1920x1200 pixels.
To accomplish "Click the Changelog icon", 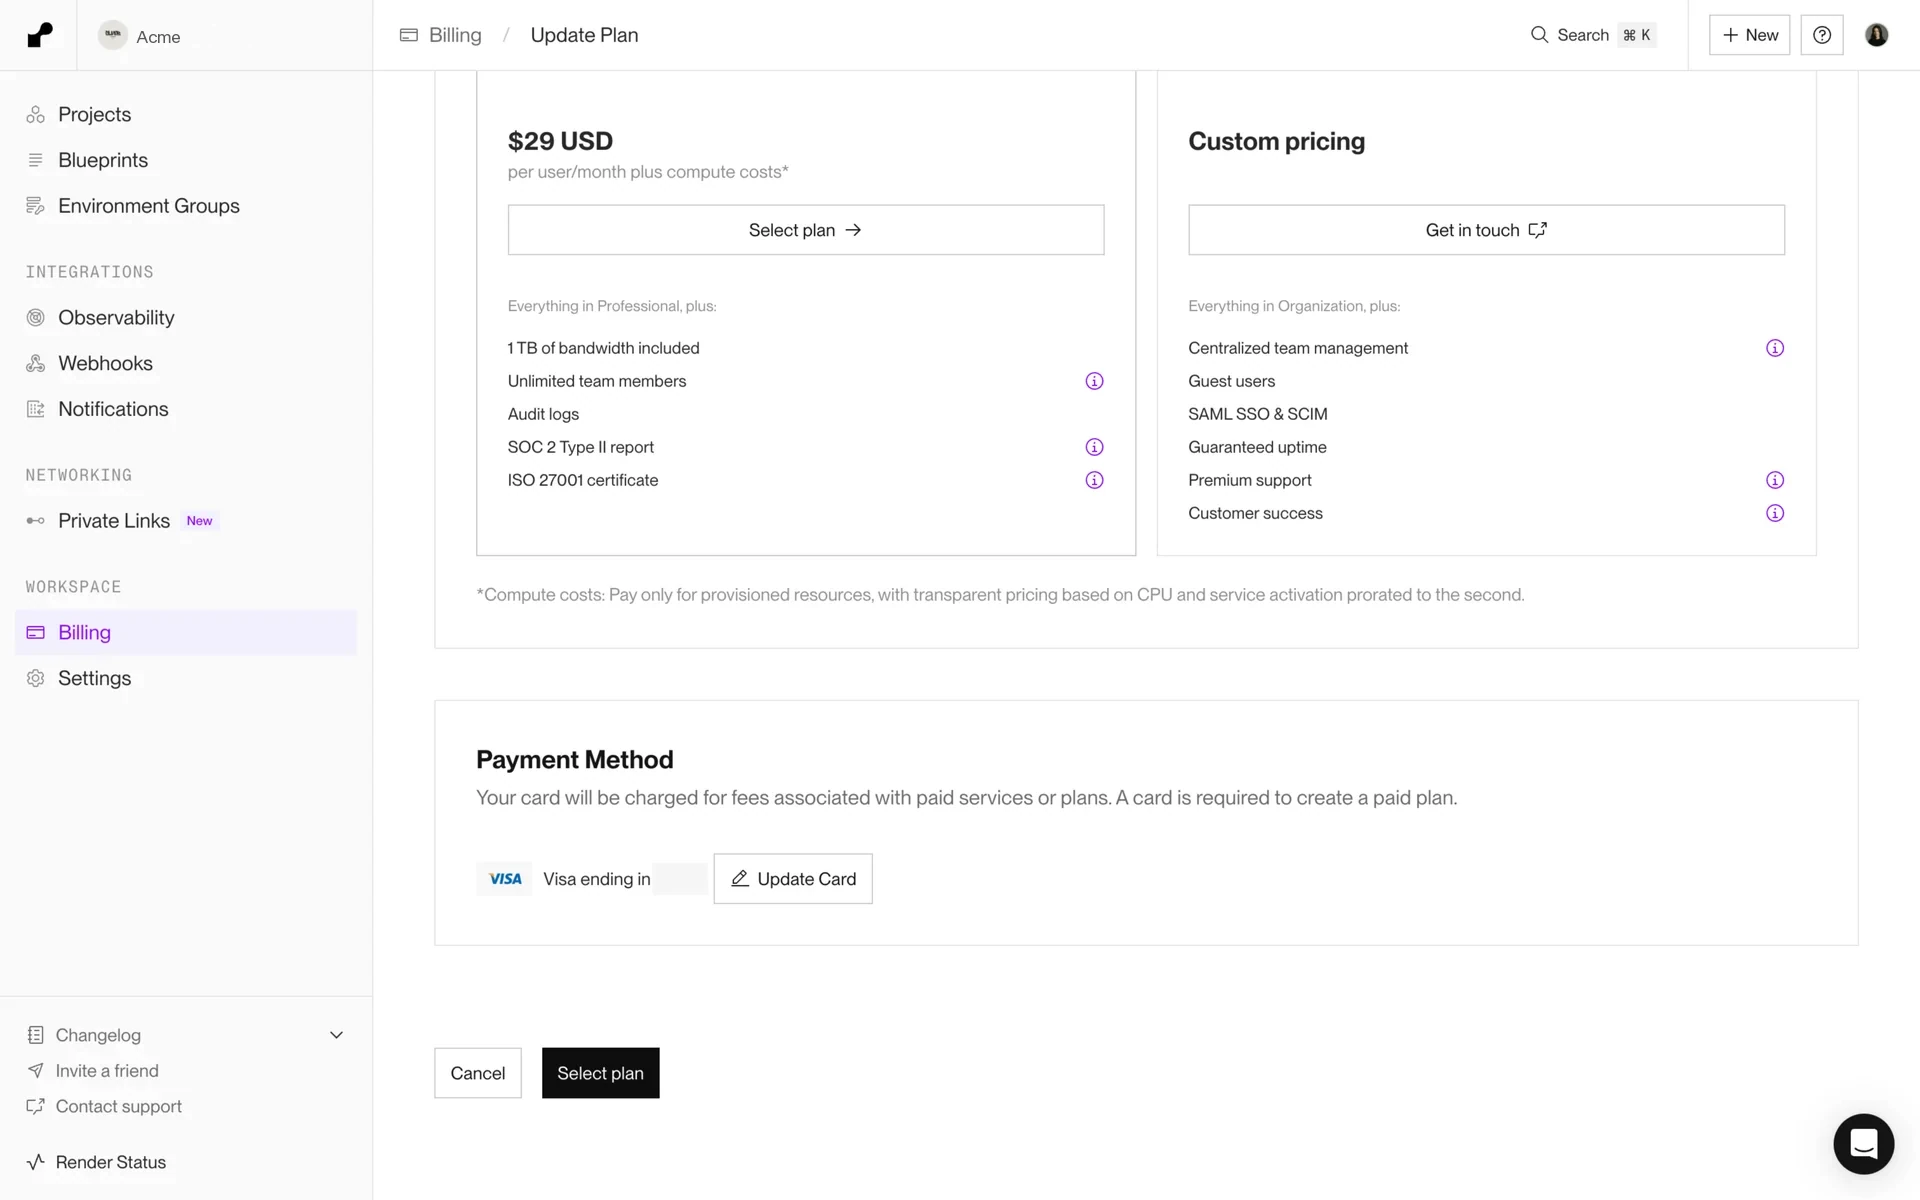I will tap(36, 1035).
